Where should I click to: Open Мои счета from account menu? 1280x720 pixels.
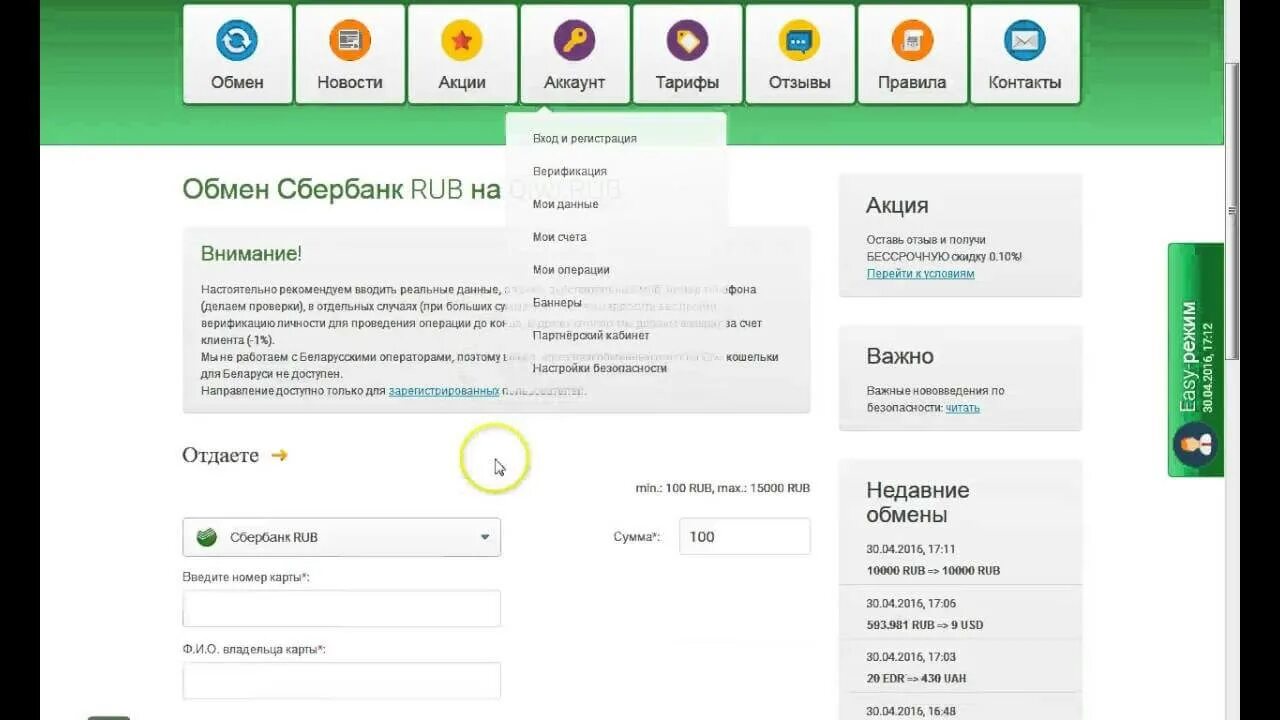pyautogui.click(x=560, y=237)
